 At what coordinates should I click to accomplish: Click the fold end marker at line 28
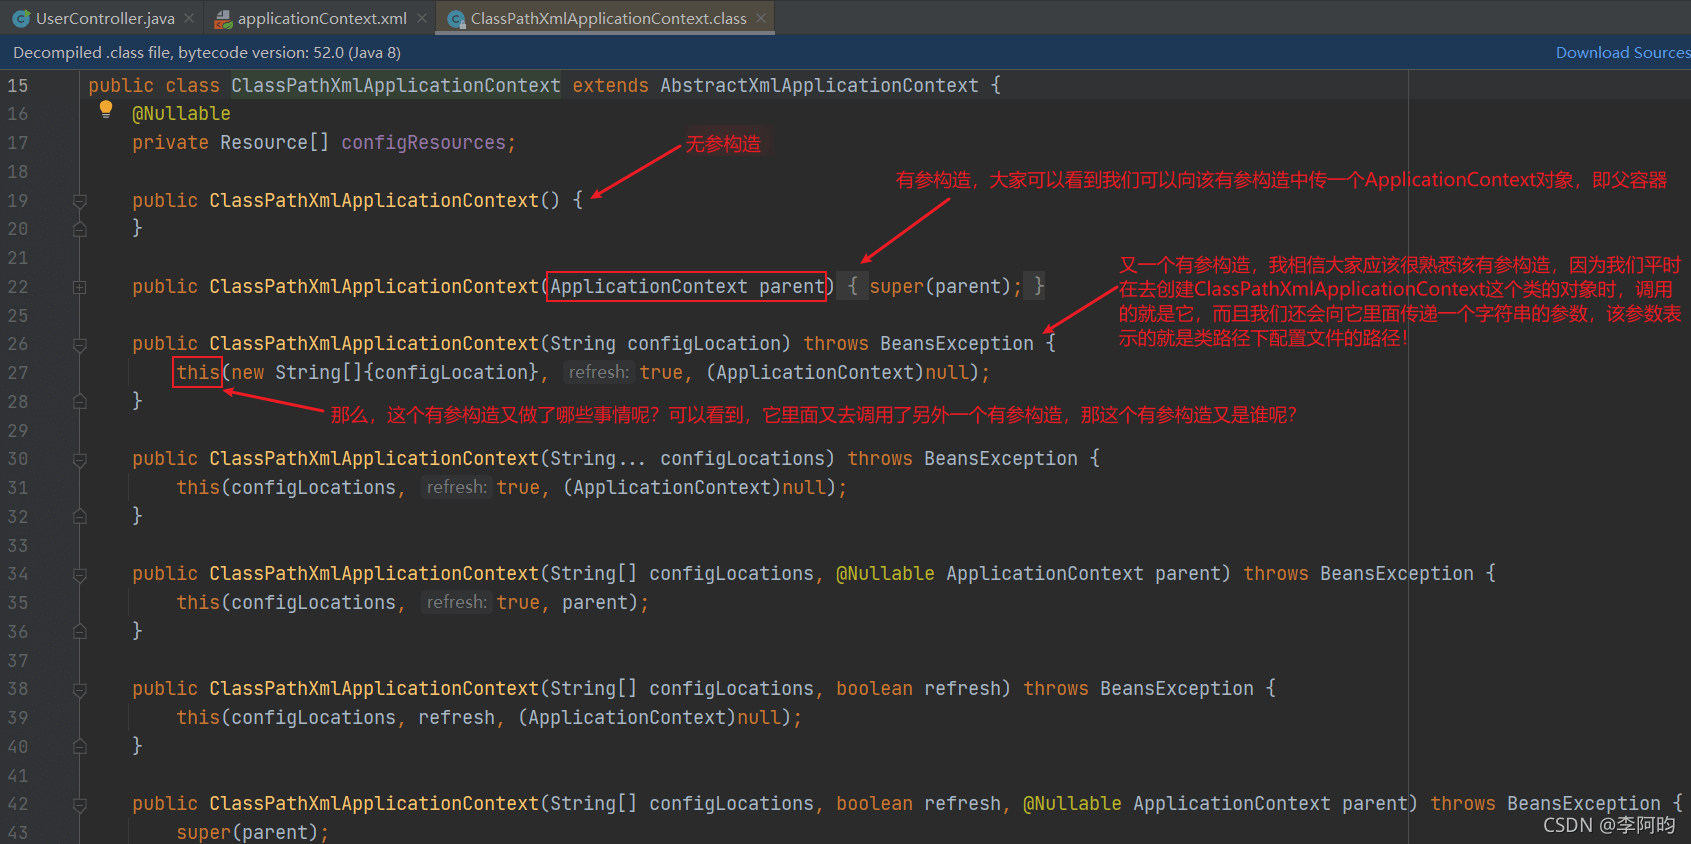[x=80, y=401]
